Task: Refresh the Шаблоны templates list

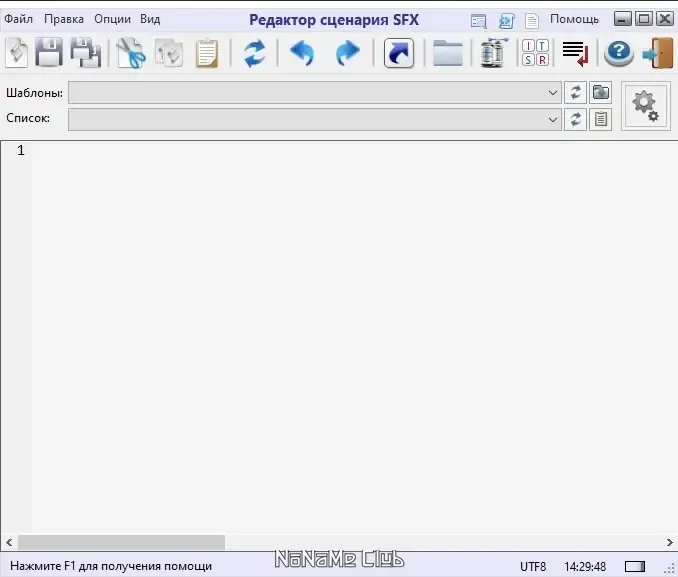Action: pyautogui.click(x=575, y=93)
